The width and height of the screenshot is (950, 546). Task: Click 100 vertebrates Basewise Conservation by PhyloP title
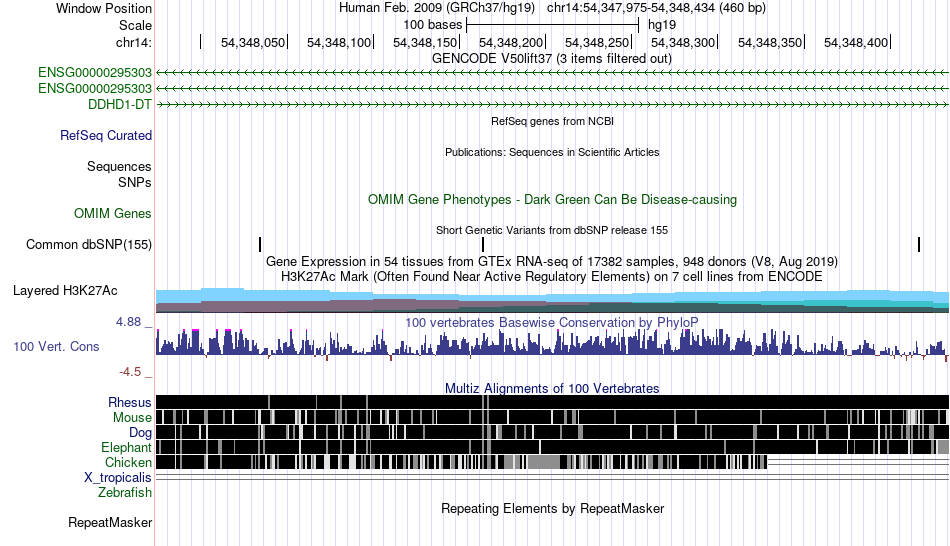tap(552, 322)
